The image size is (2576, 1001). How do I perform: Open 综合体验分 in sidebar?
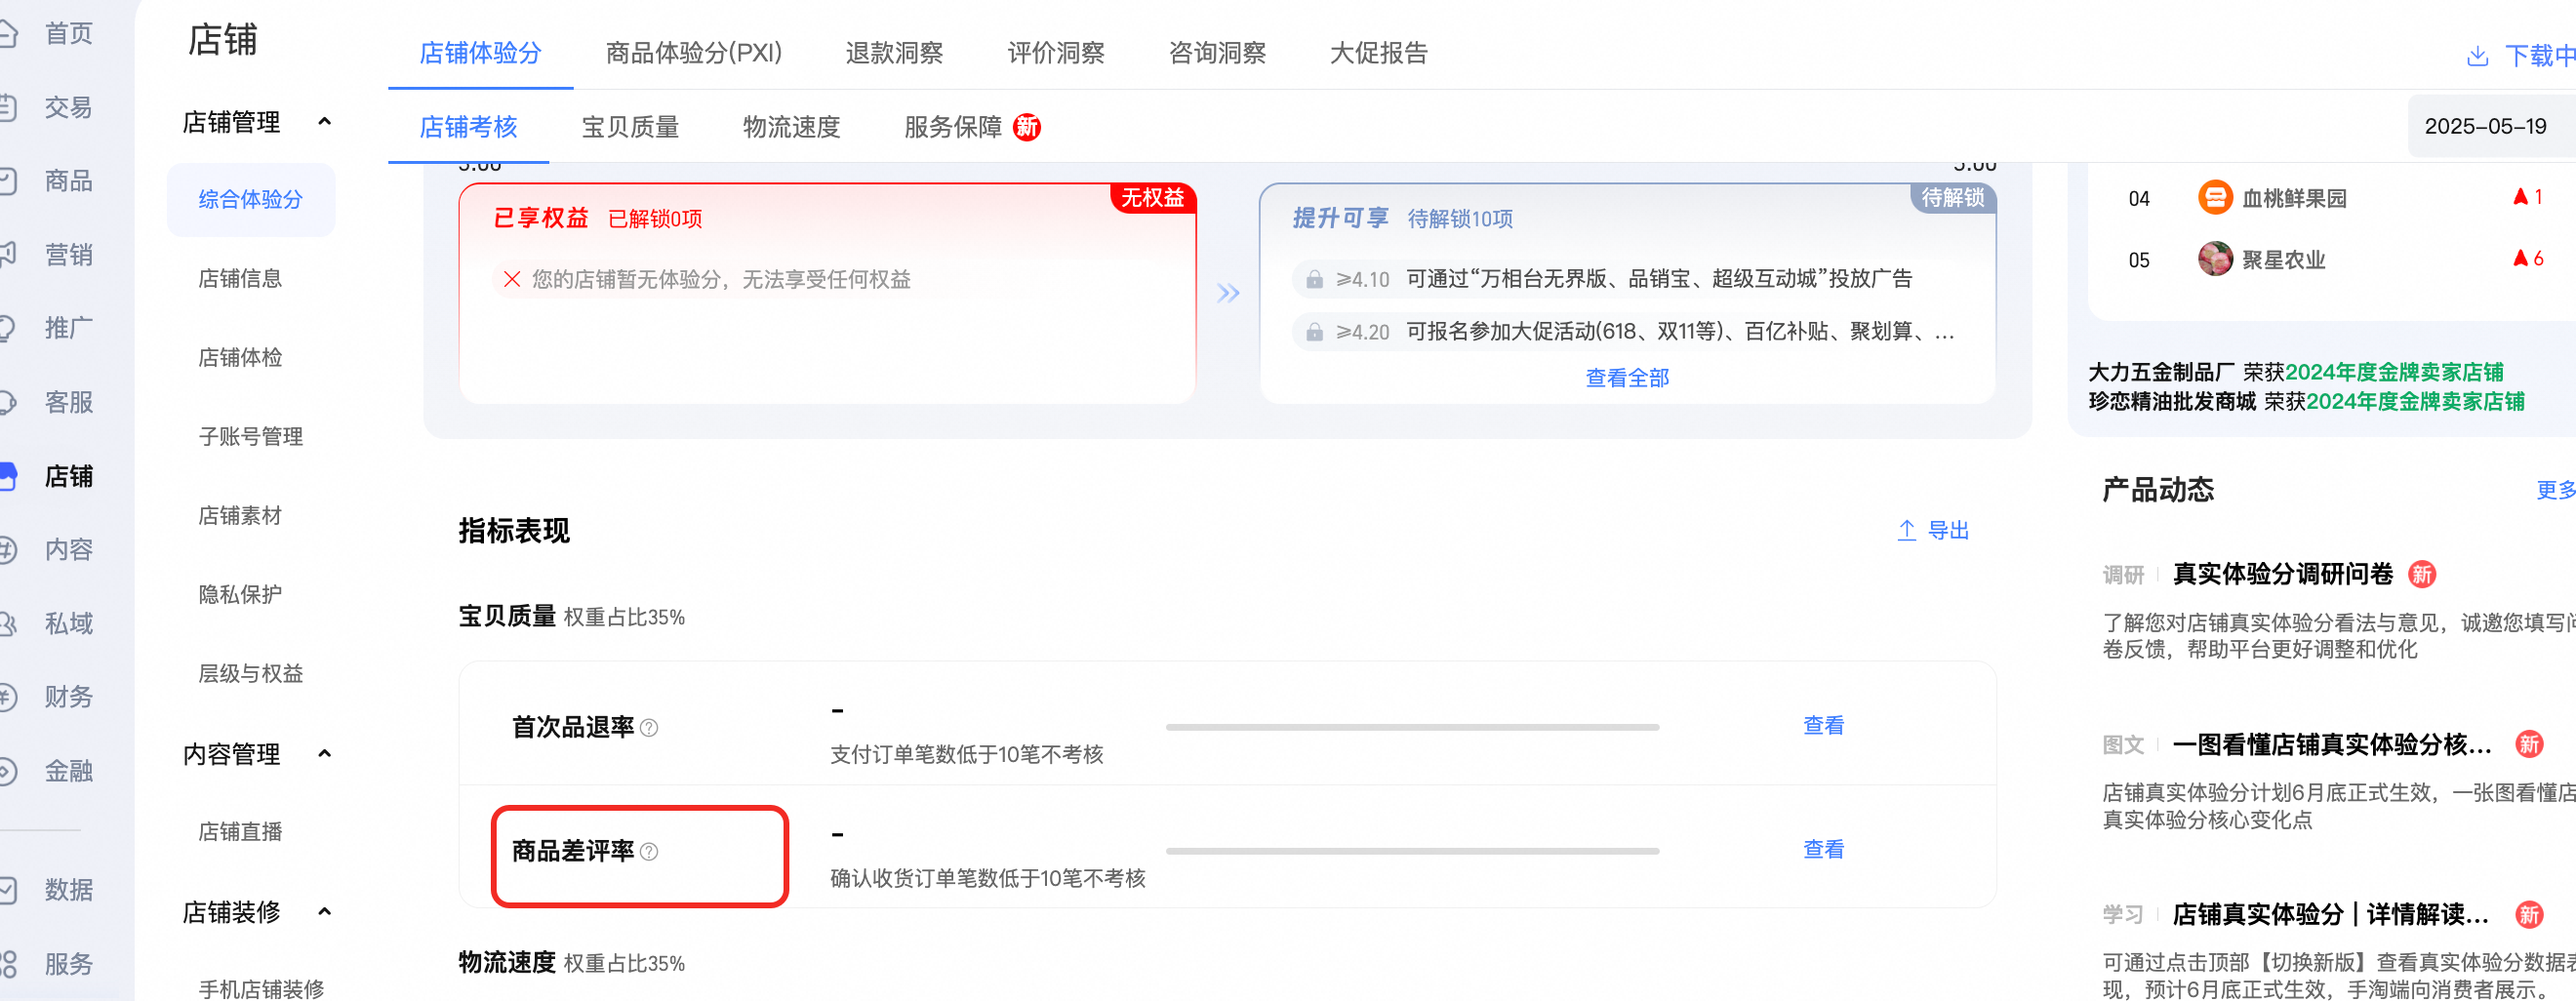250,200
